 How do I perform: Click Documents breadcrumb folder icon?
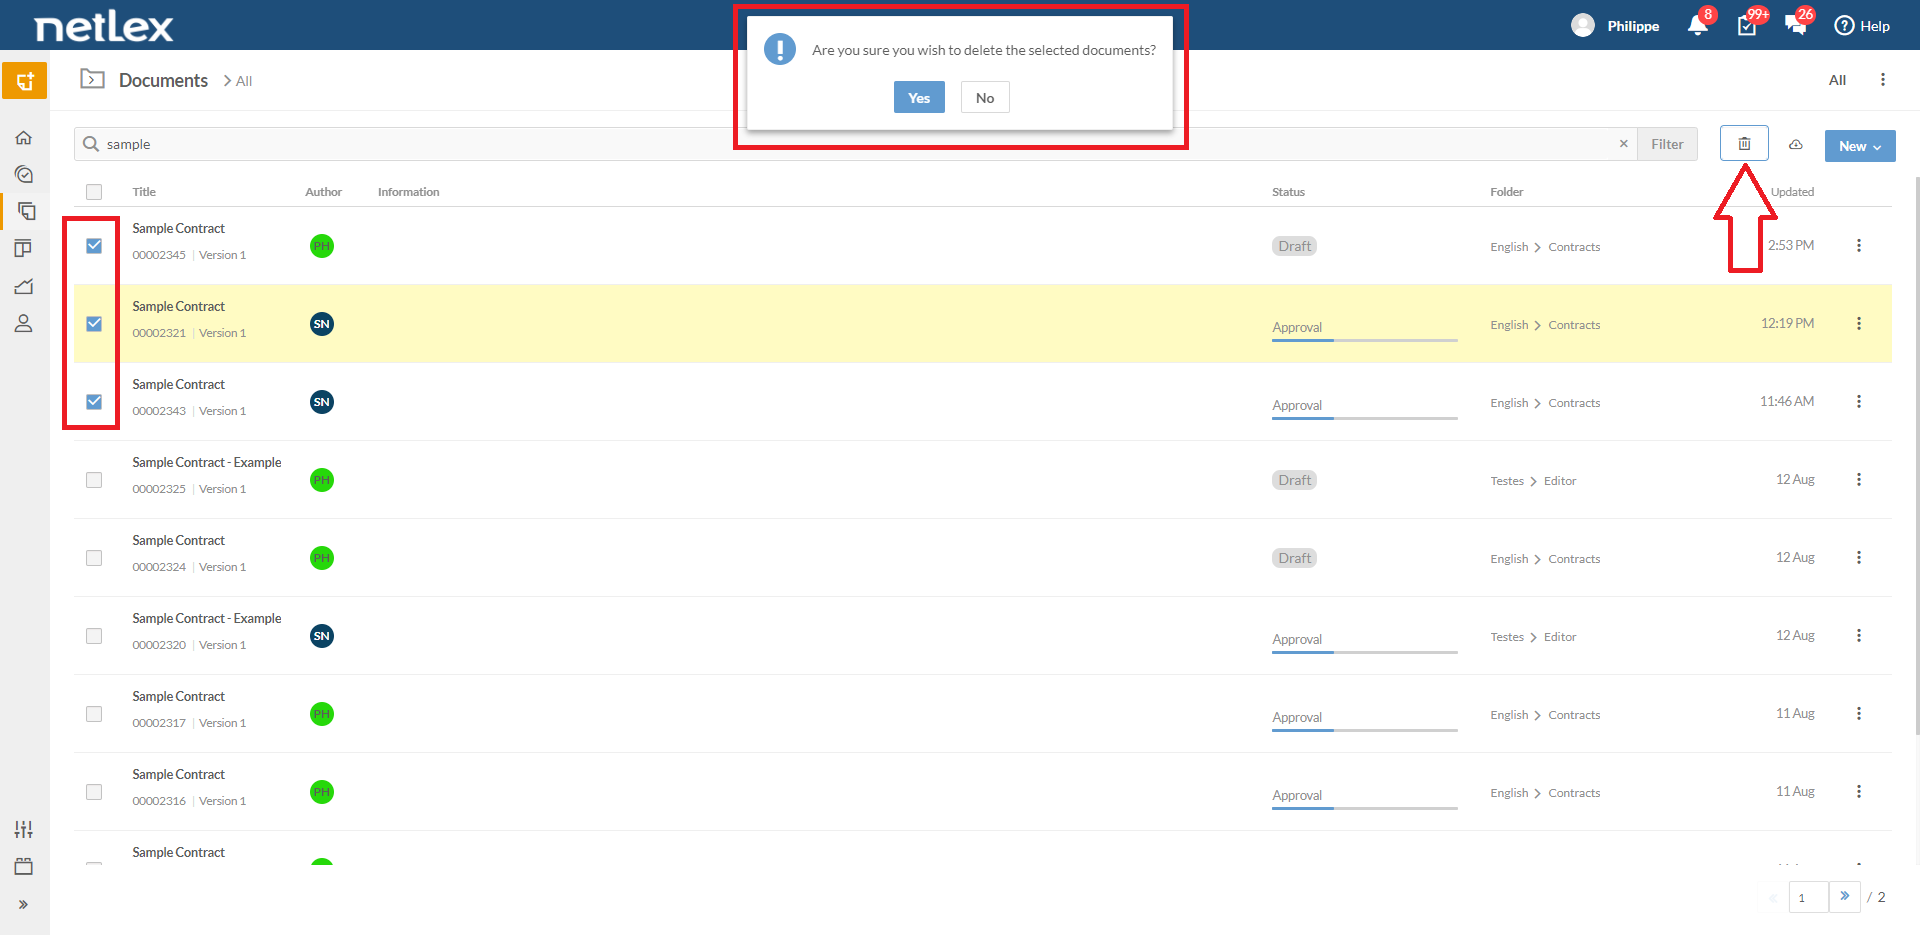pos(93,79)
